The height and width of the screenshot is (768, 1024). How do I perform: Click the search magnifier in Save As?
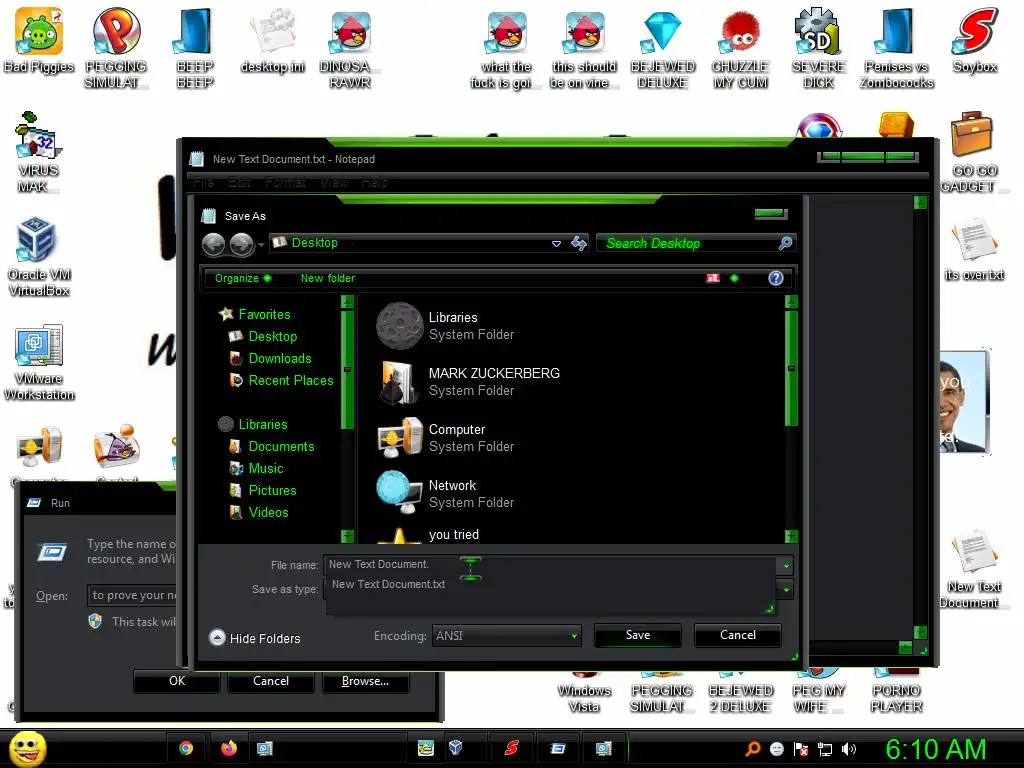(785, 243)
